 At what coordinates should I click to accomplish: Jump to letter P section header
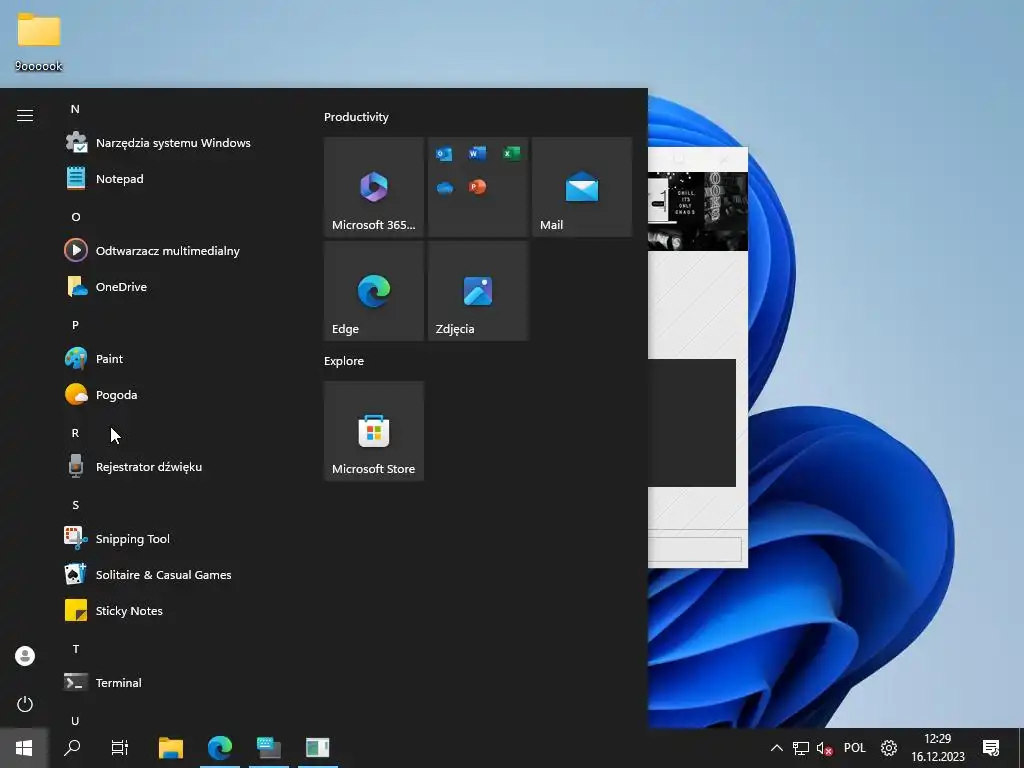[x=75, y=325]
